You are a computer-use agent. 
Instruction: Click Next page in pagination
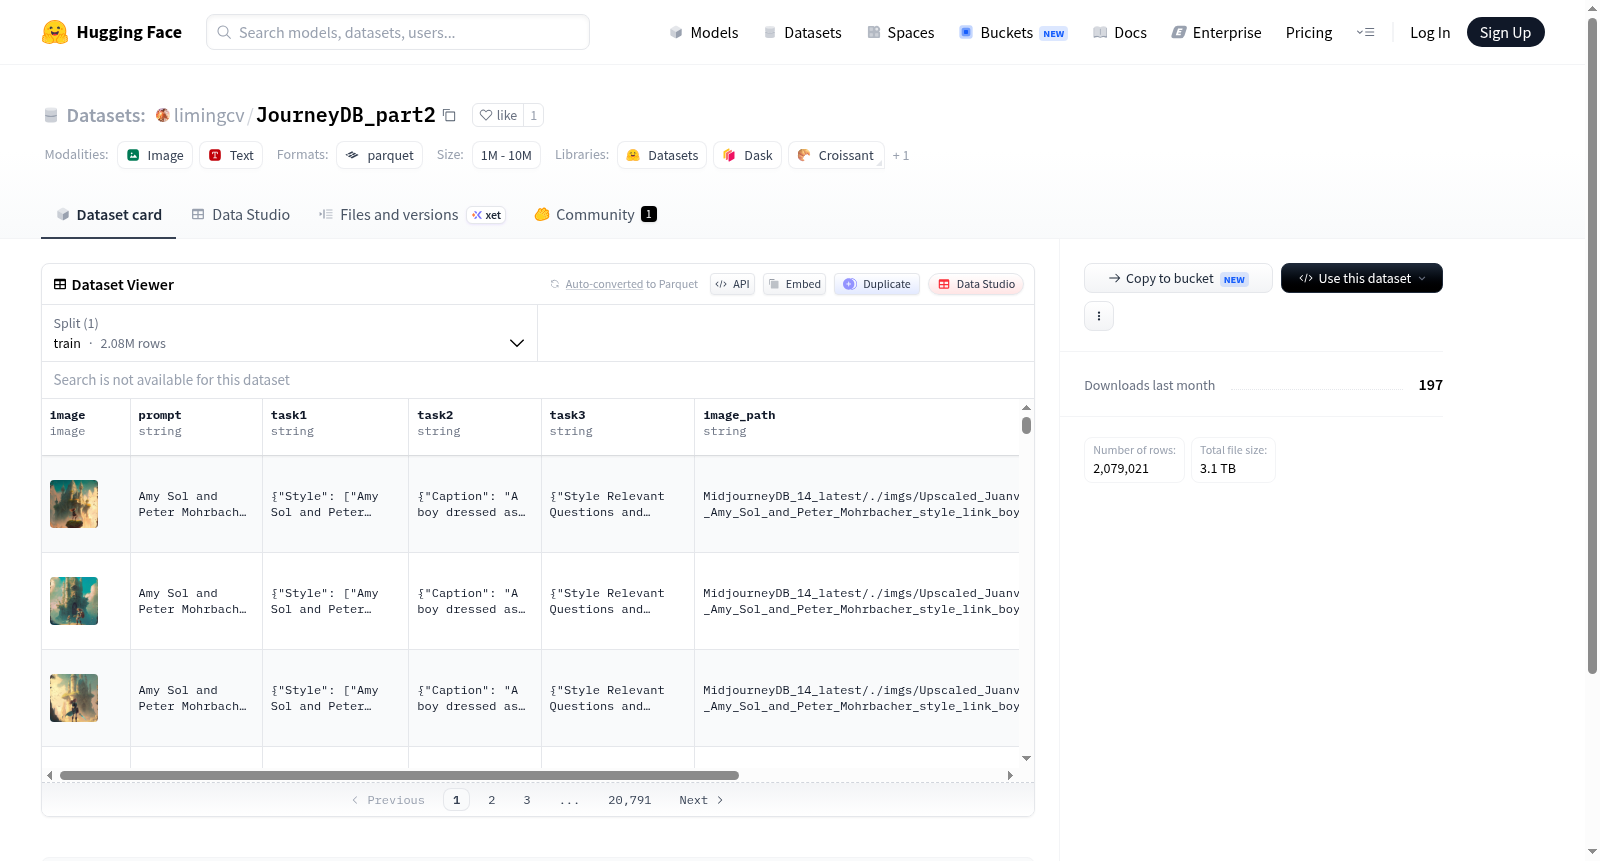point(701,800)
